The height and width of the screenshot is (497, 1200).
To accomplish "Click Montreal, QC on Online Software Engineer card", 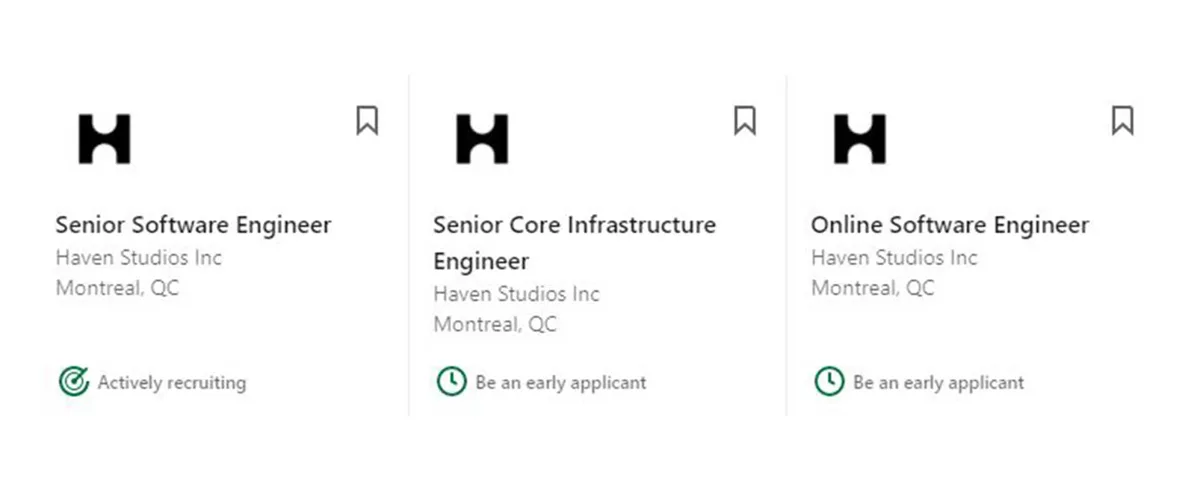I will pyautogui.click(x=873, y=288).
